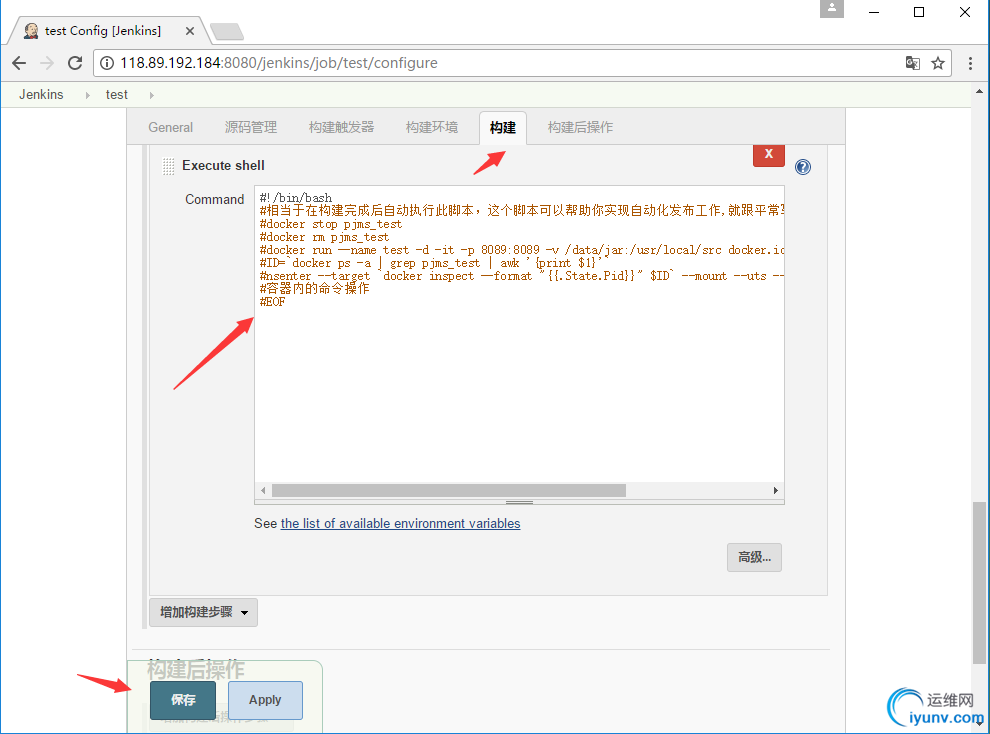Click the #docker stop pjms_test line
Screen dimensions: 990x734
[330, 224]
